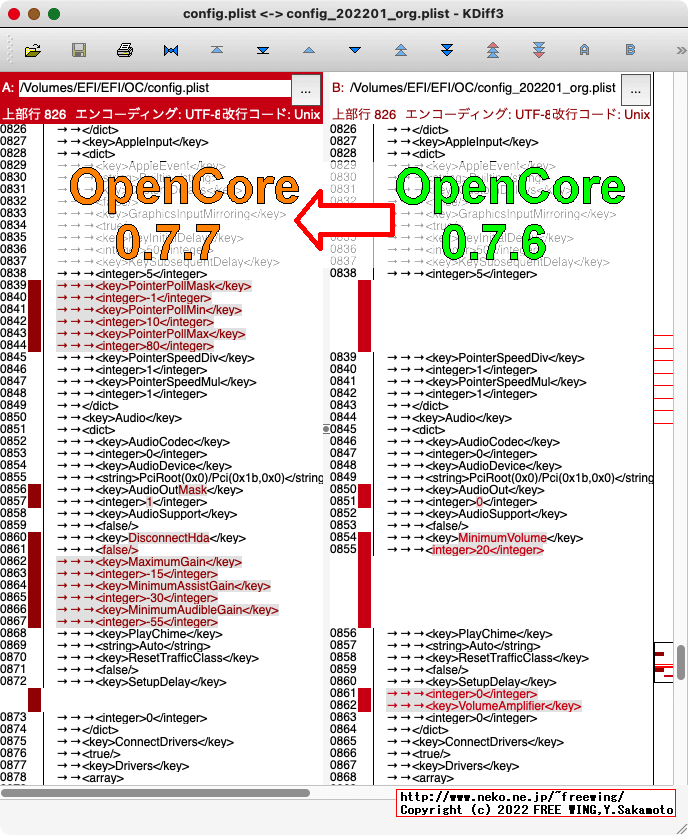Click AudioOut key line in pane B
Screen dimensions: 688x835
[465, 490]
